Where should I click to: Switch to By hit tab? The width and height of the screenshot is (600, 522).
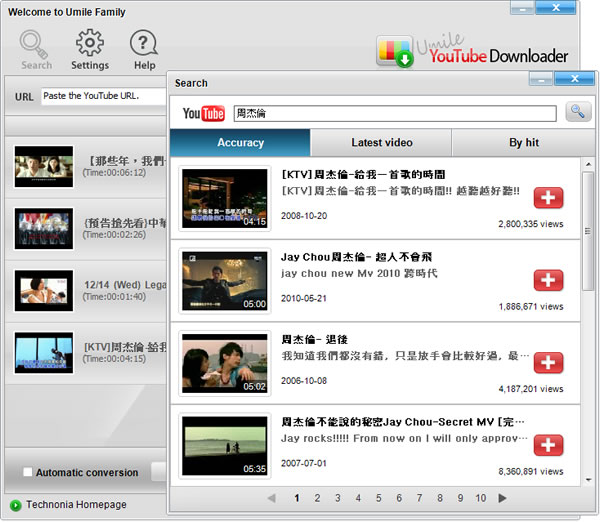coord(523,142)
